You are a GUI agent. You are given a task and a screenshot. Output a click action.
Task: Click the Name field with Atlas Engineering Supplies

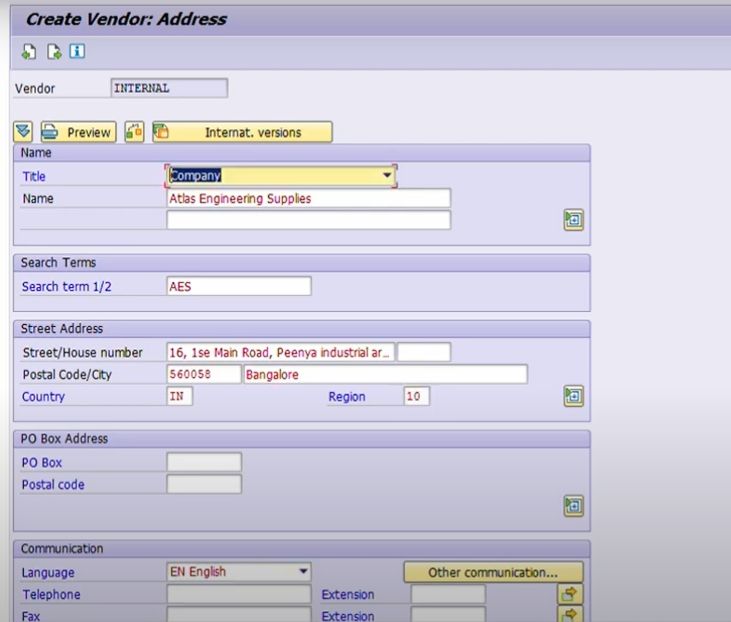coord(309,198)
